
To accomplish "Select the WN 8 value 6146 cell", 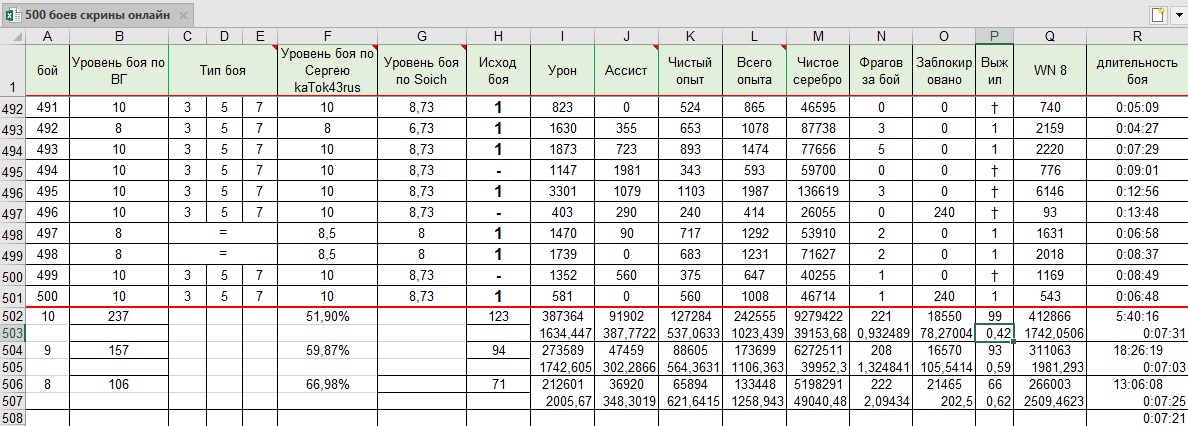I will coord(1049,190).
